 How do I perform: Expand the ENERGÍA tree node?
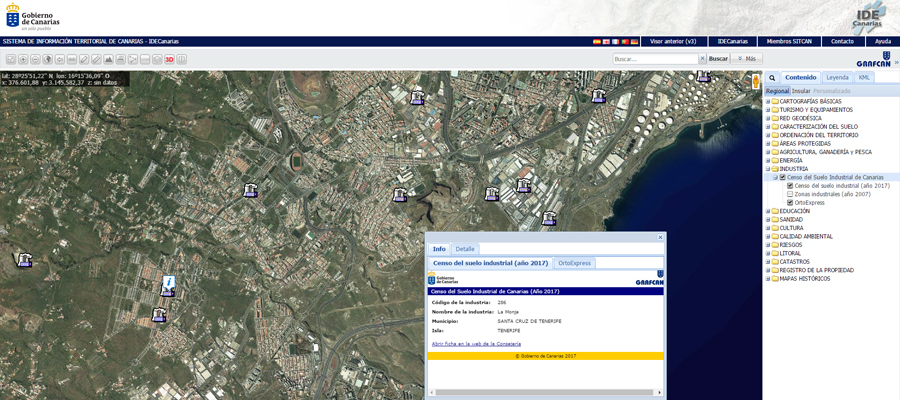(x=767, y=160)
